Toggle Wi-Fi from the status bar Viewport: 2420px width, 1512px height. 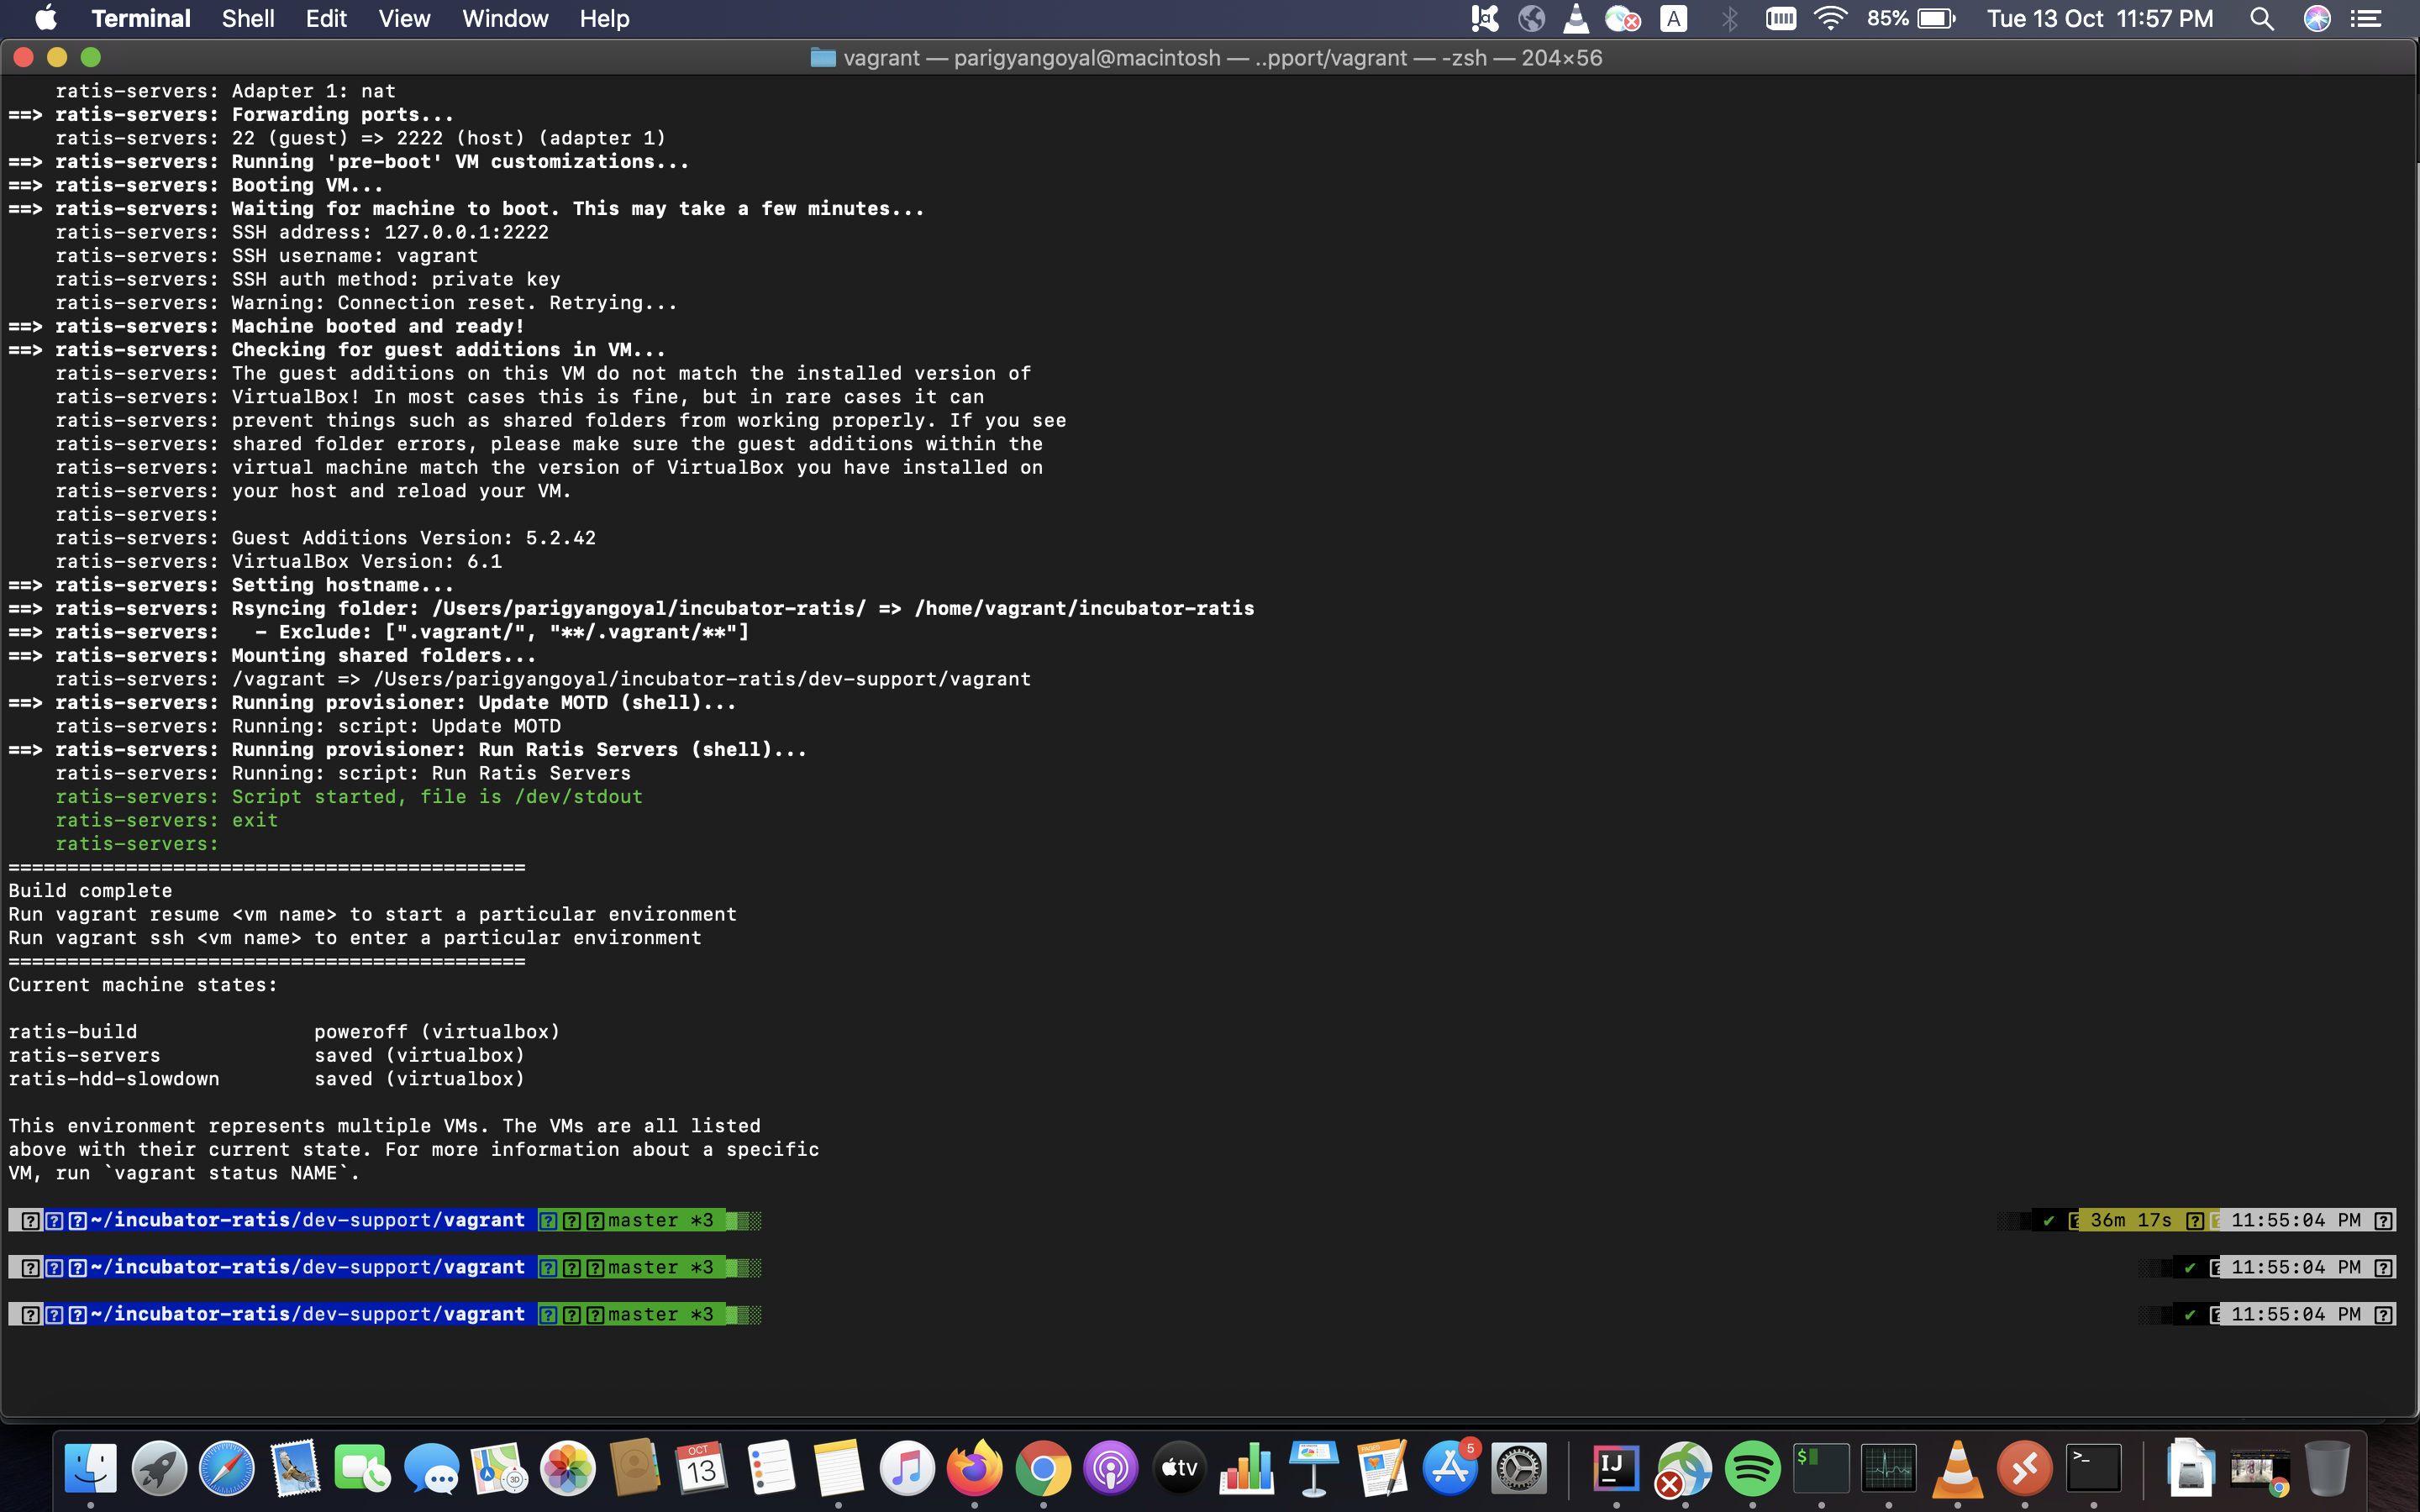[1831, 18]
